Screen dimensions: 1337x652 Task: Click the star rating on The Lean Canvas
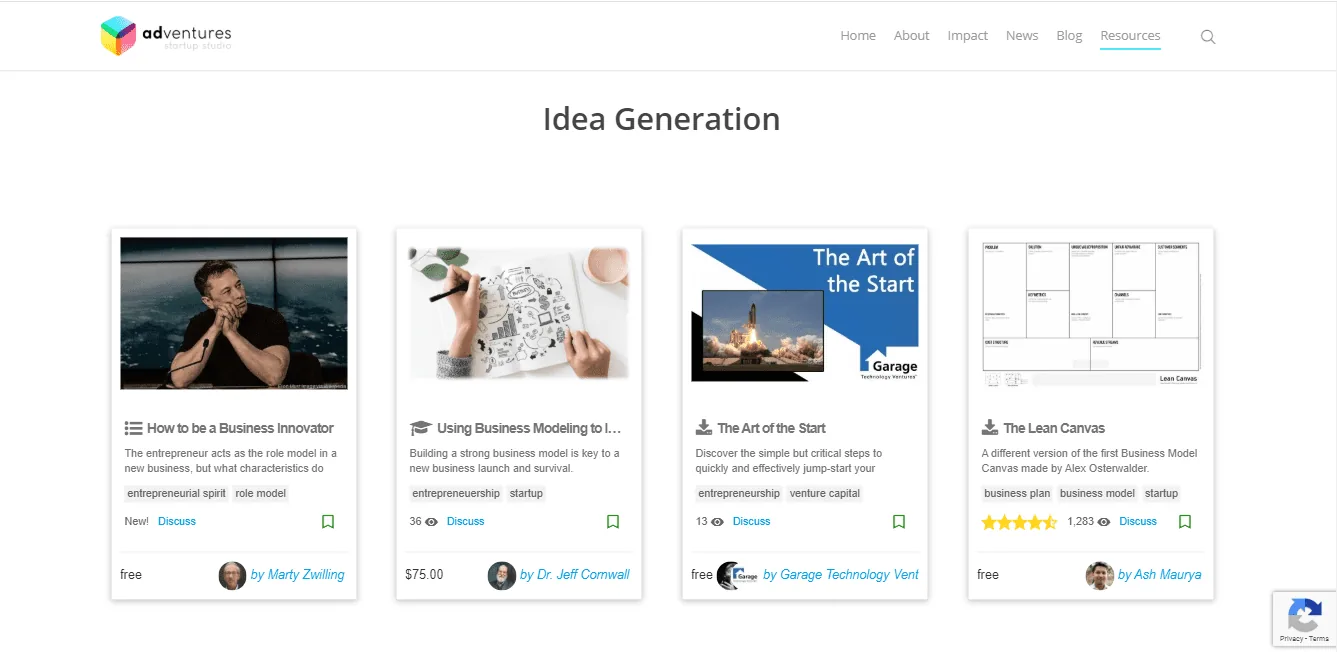tap(1019, 522)
